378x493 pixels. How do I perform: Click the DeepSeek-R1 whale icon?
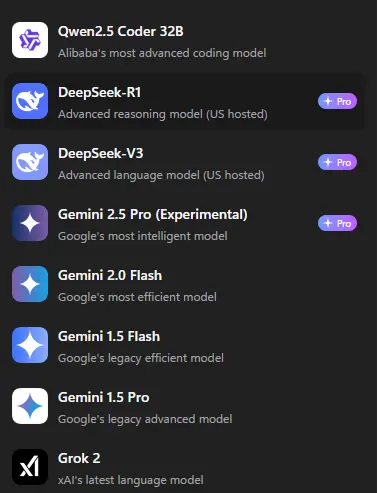(x=30, y=101)
